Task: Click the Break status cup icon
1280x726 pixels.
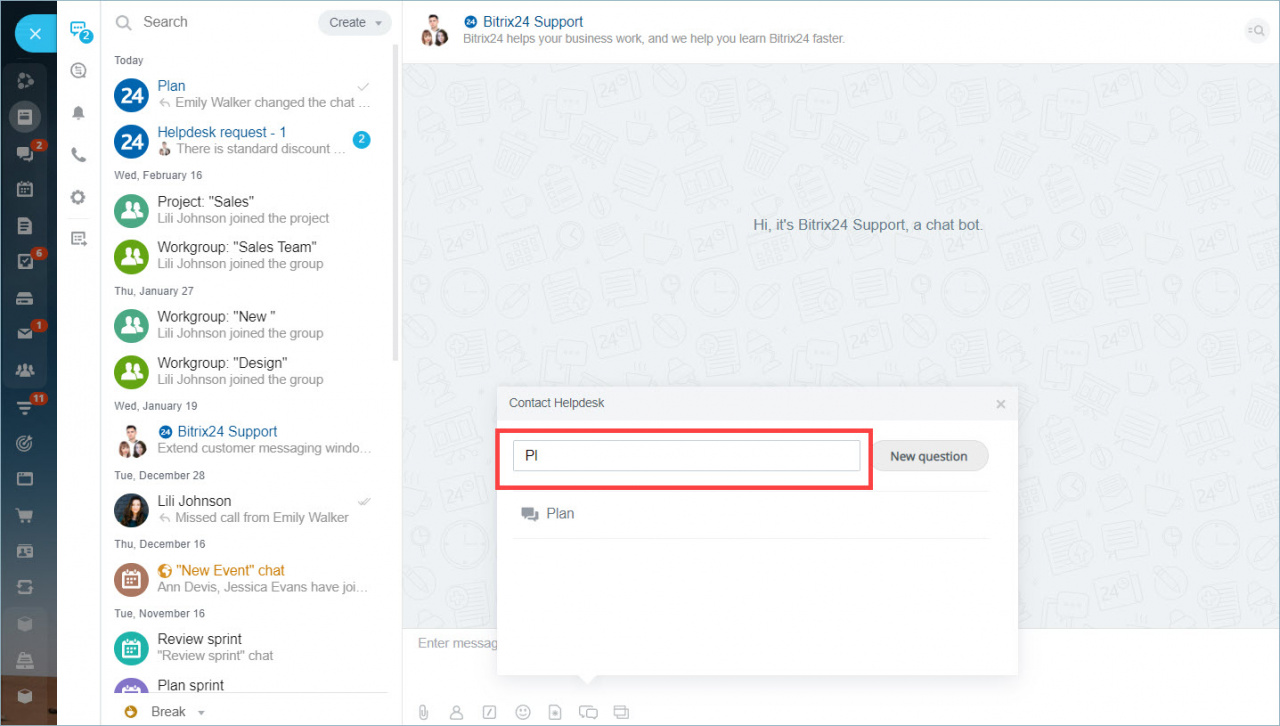Action: [130, 712]
